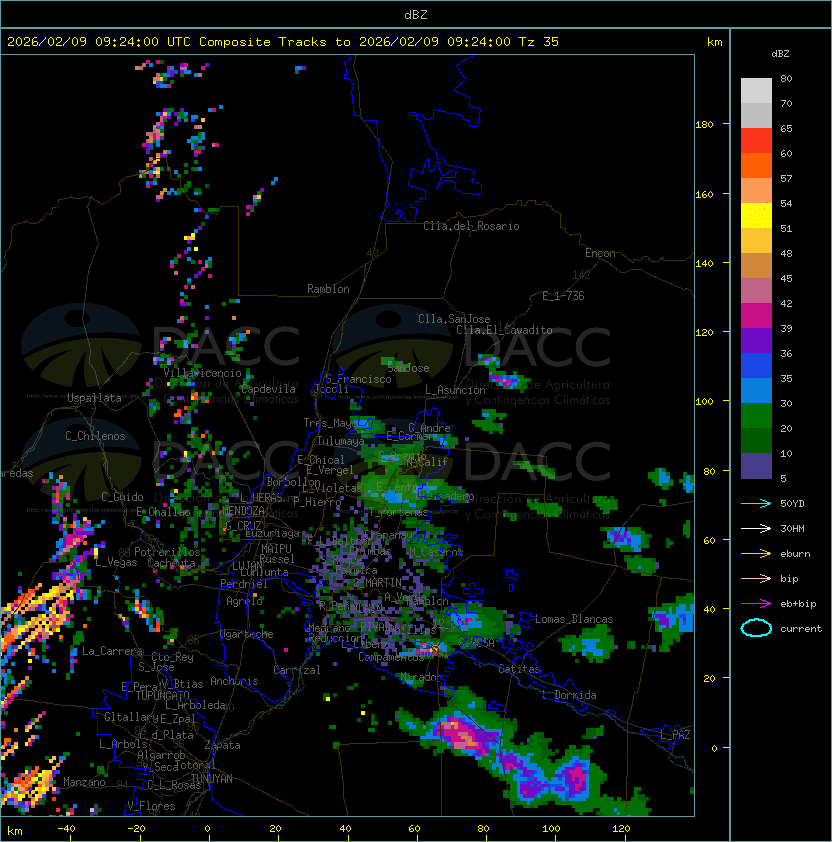
Task: Pick the bright yellow swatch between 54 and 51
Action: pyautogui.click(x=756, y=215)
